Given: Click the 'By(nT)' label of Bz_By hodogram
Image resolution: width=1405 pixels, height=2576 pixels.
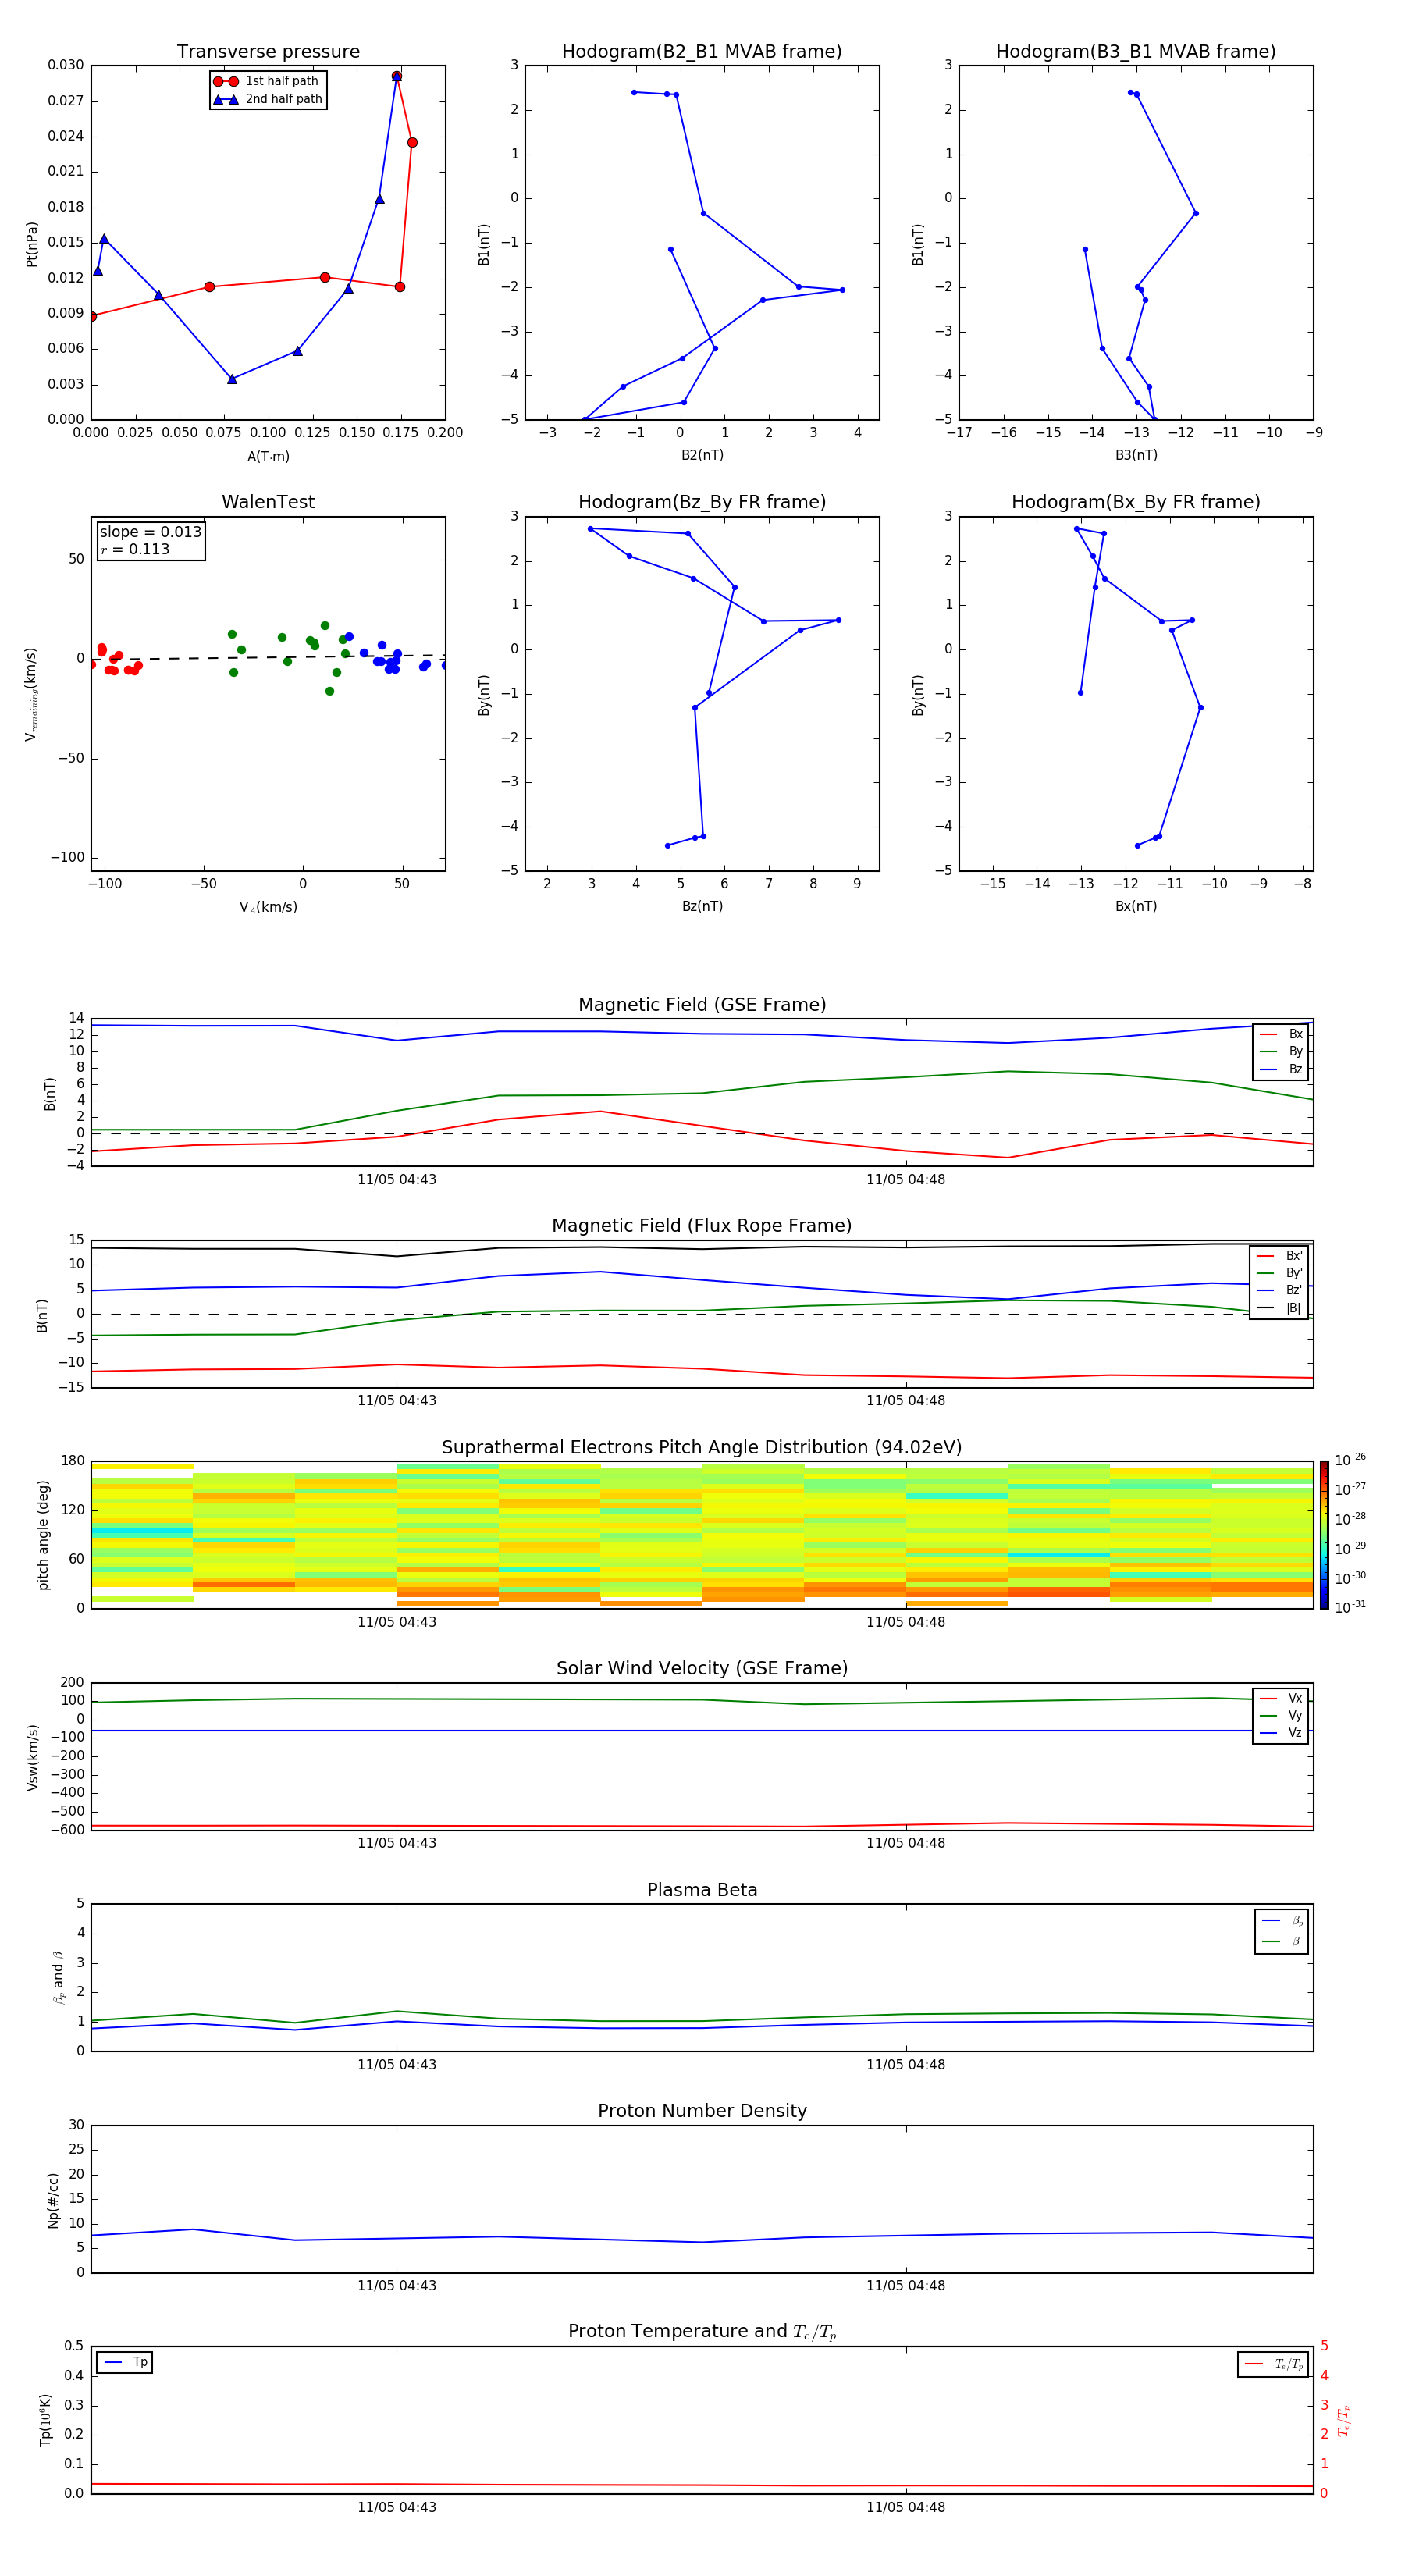Looking at the screenshot, I should pyautogui.click(x=484, y=694).
